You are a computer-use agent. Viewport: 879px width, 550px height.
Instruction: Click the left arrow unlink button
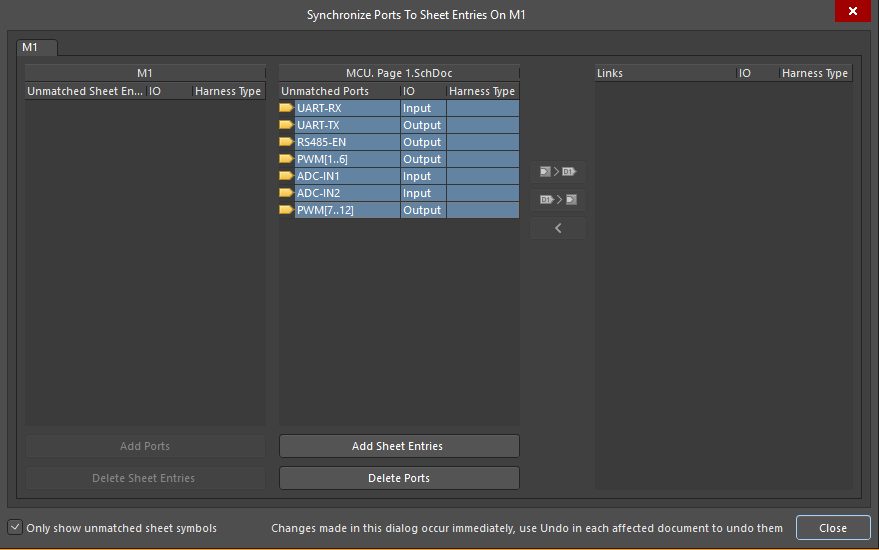click(x=558, y=228)
